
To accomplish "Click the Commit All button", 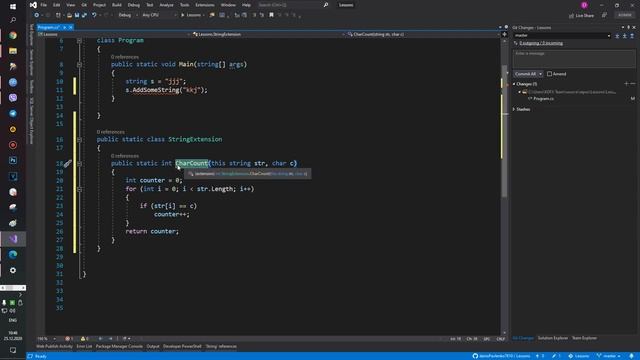I will tap(525, 74).
